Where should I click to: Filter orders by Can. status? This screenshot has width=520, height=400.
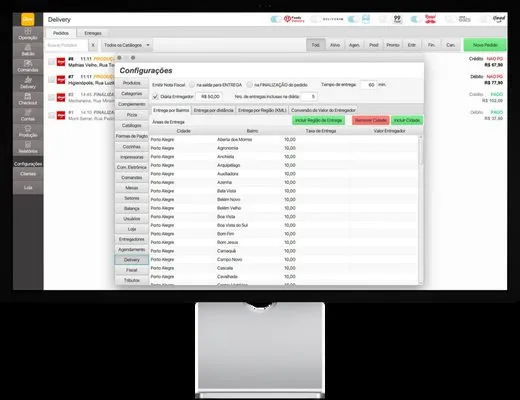451,45
